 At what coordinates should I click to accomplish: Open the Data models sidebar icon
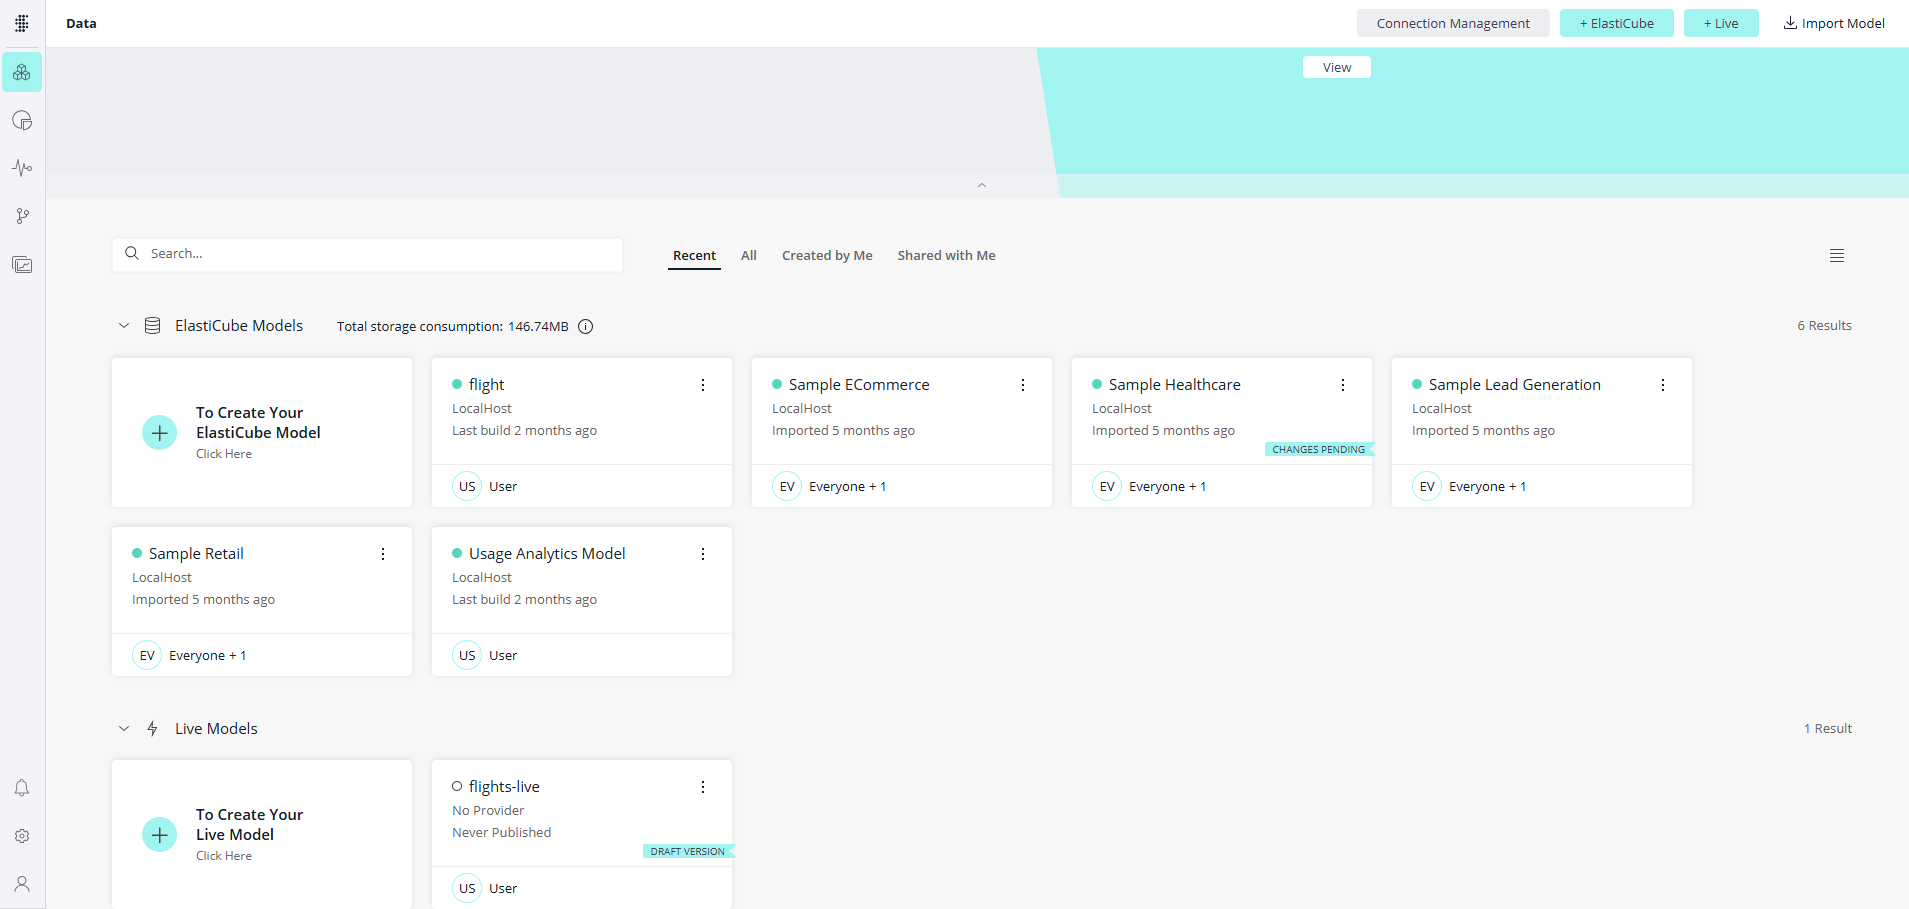22,73
